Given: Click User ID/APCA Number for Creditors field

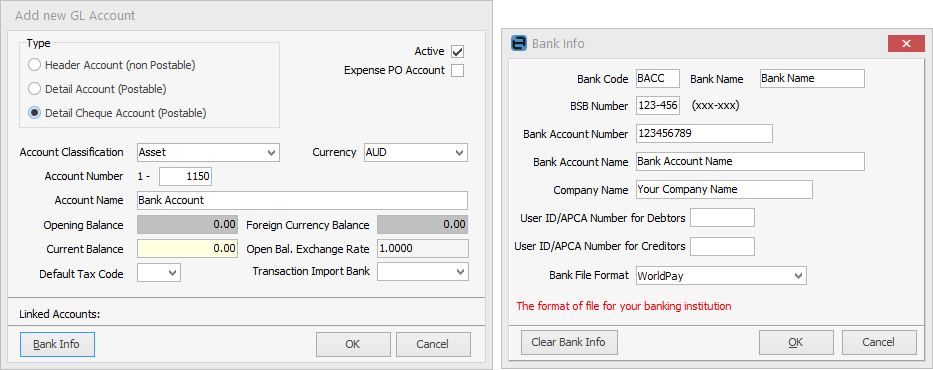Looking at the screenshot, I should pyautogui.click(x=722, y=246).
